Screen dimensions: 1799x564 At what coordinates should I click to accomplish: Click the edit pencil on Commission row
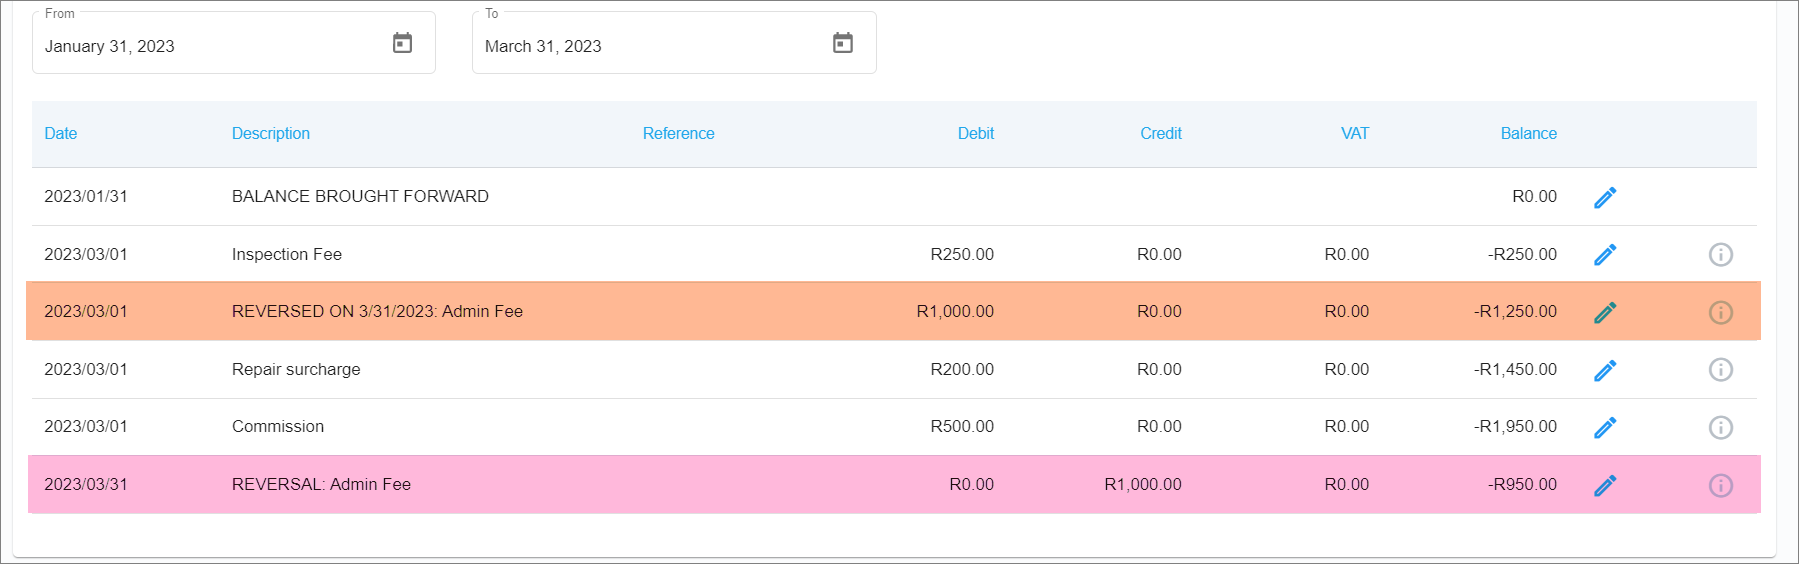(x=1604, y=428)
